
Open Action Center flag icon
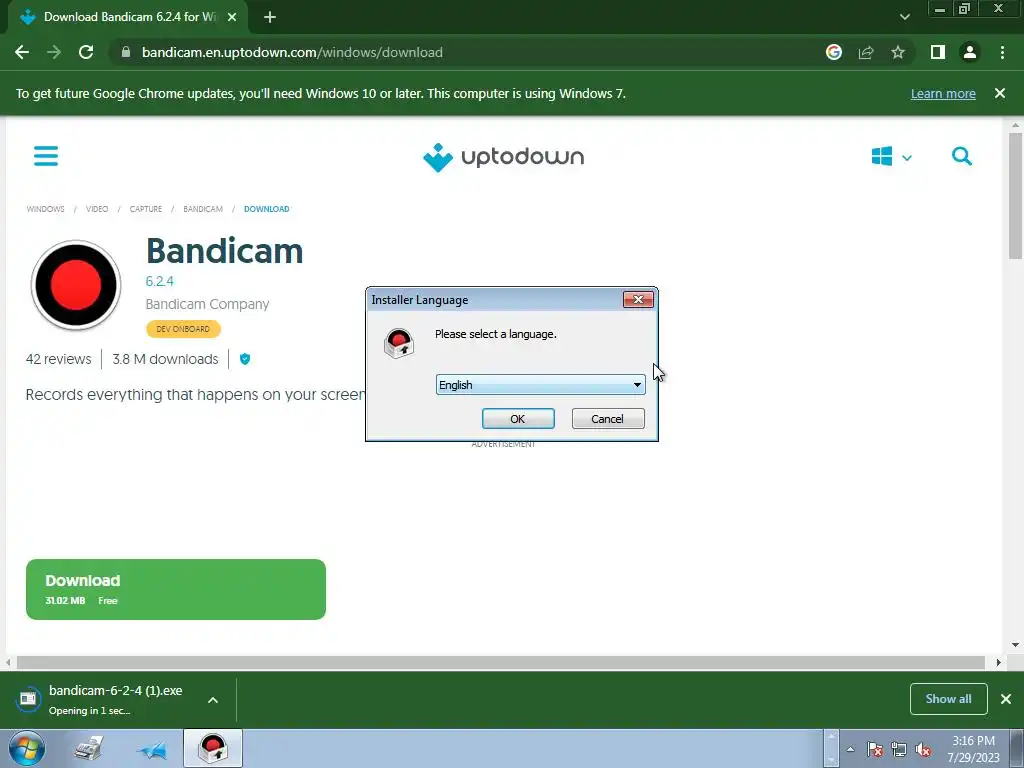tap(875, 750)
